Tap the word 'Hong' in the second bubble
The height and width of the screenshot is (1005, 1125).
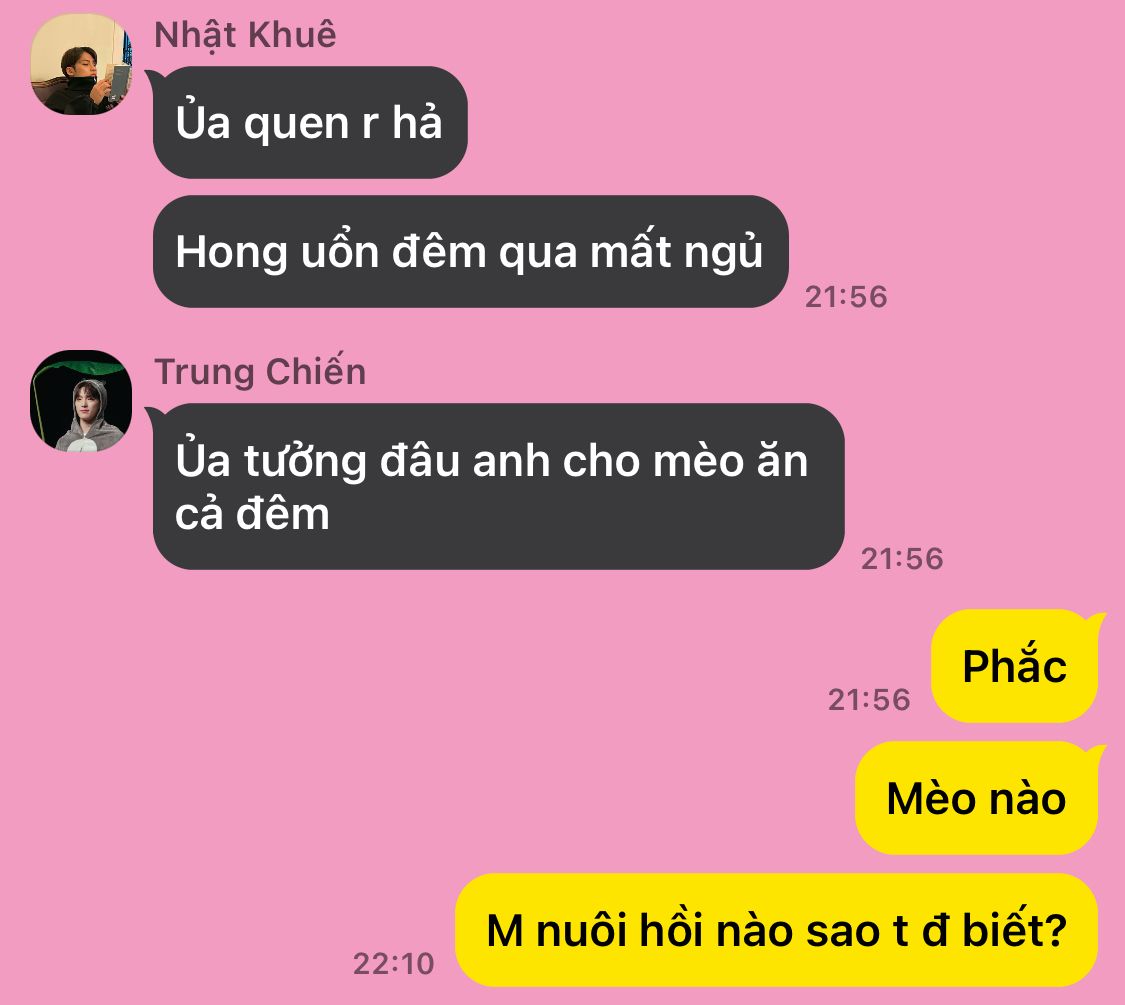(231, 253)
